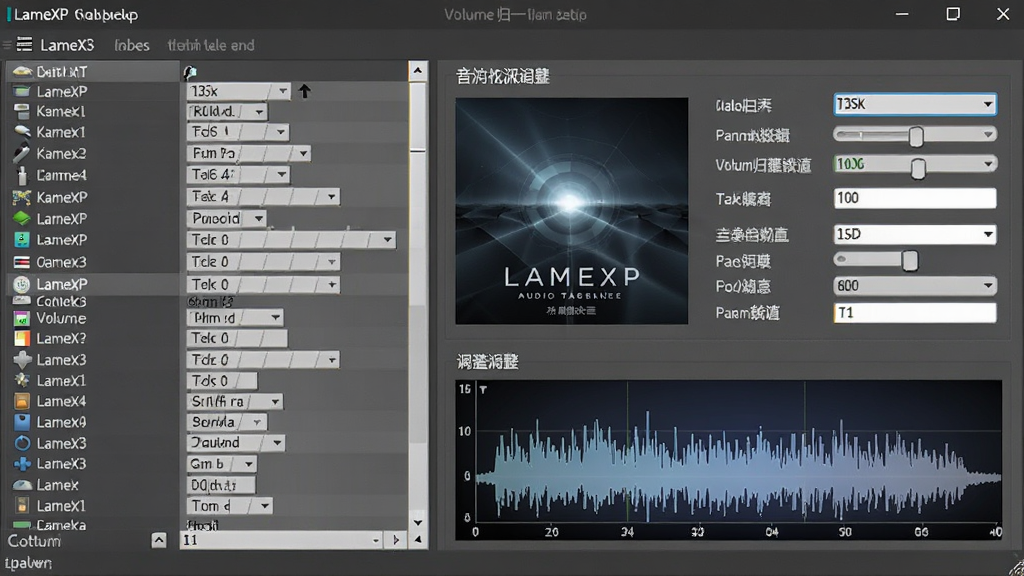
Task: Click the green diamond LameXP icon
Action: 22,218
